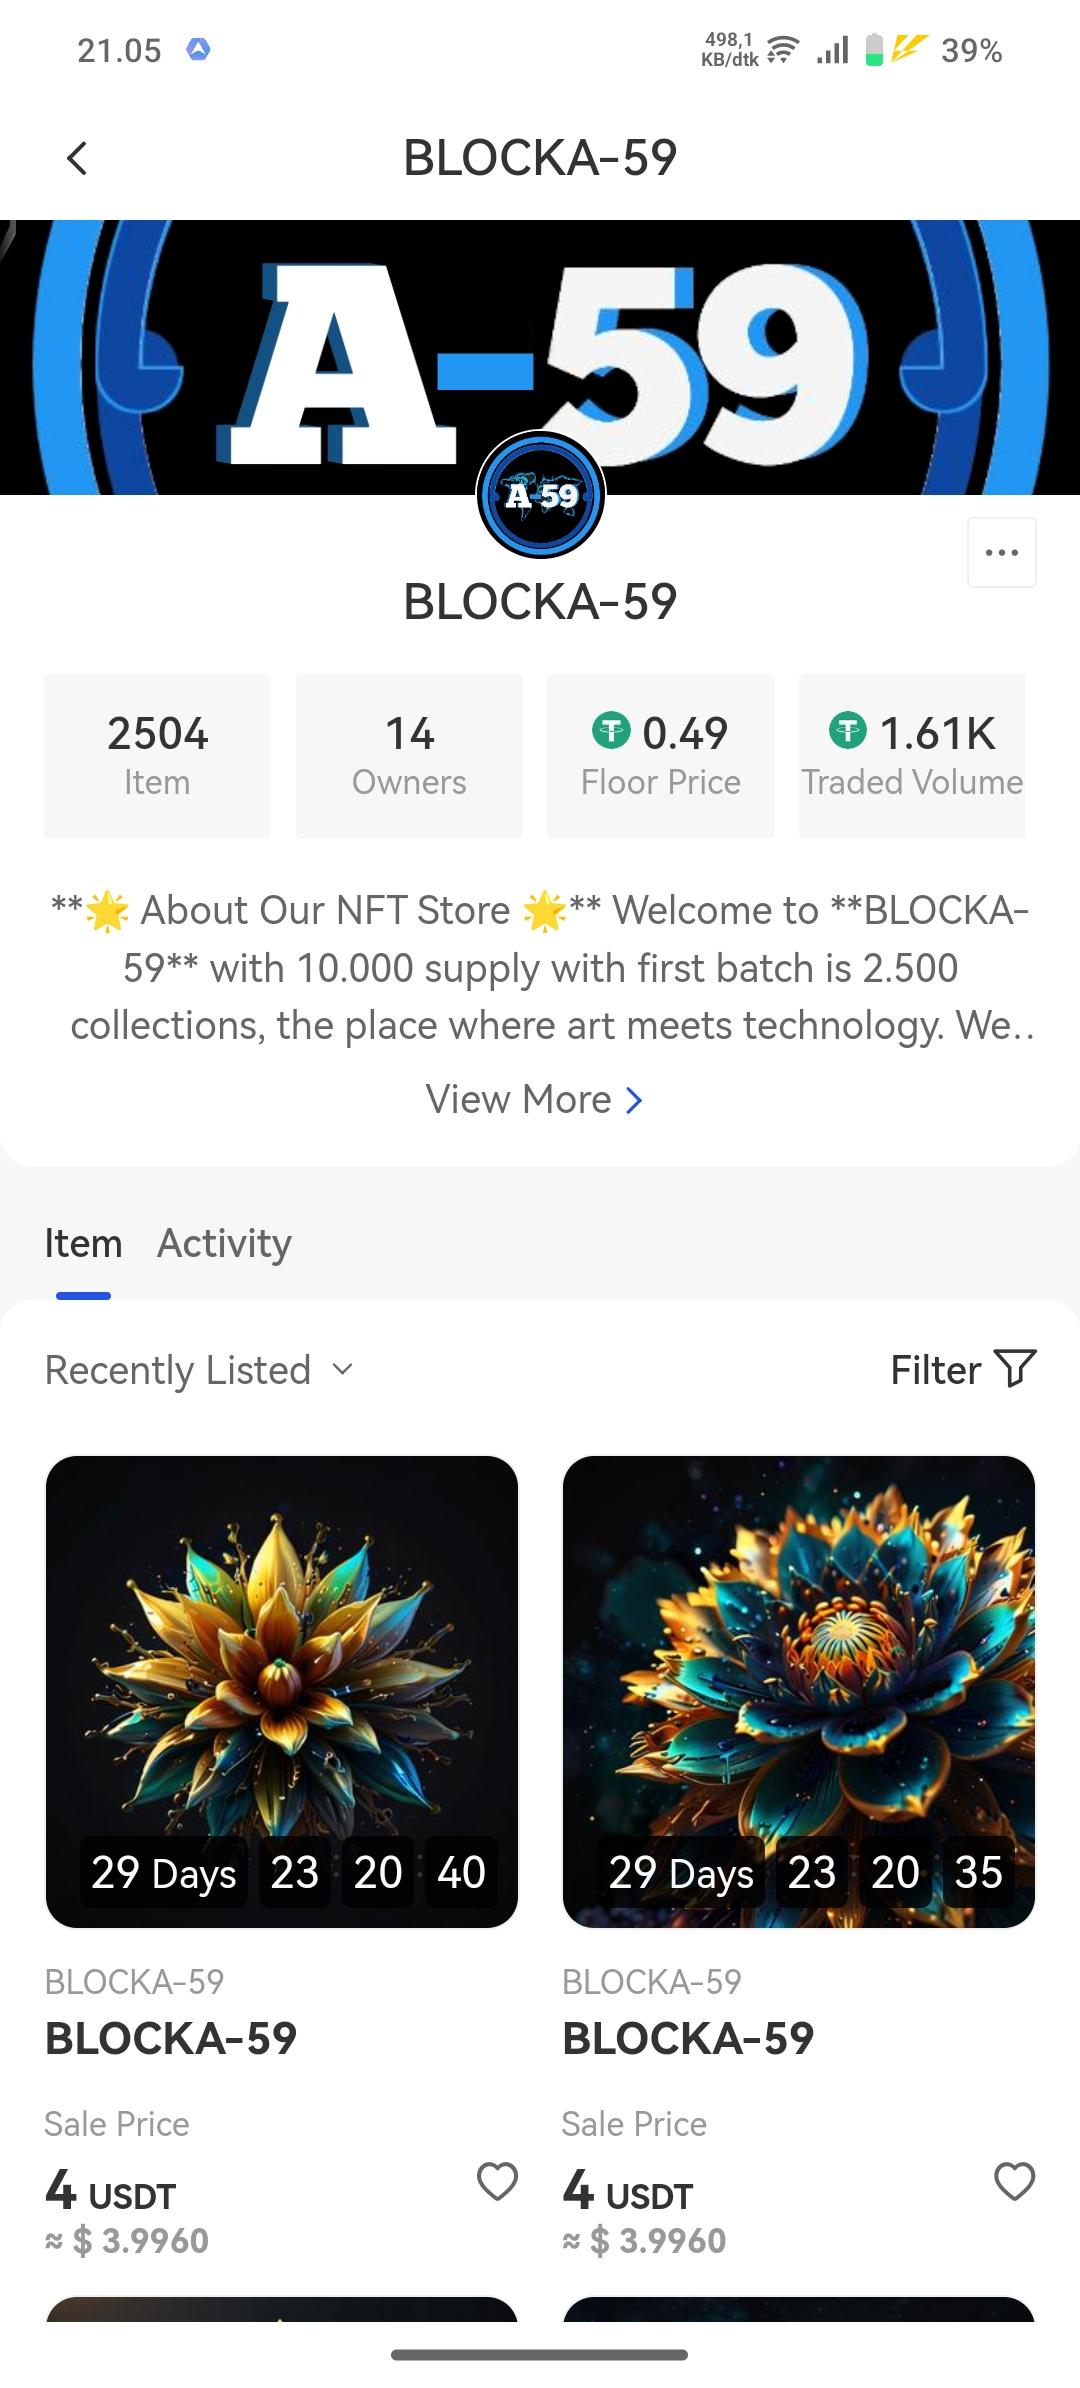Tap the Filter funnel icon

tap(1015, 1369)
